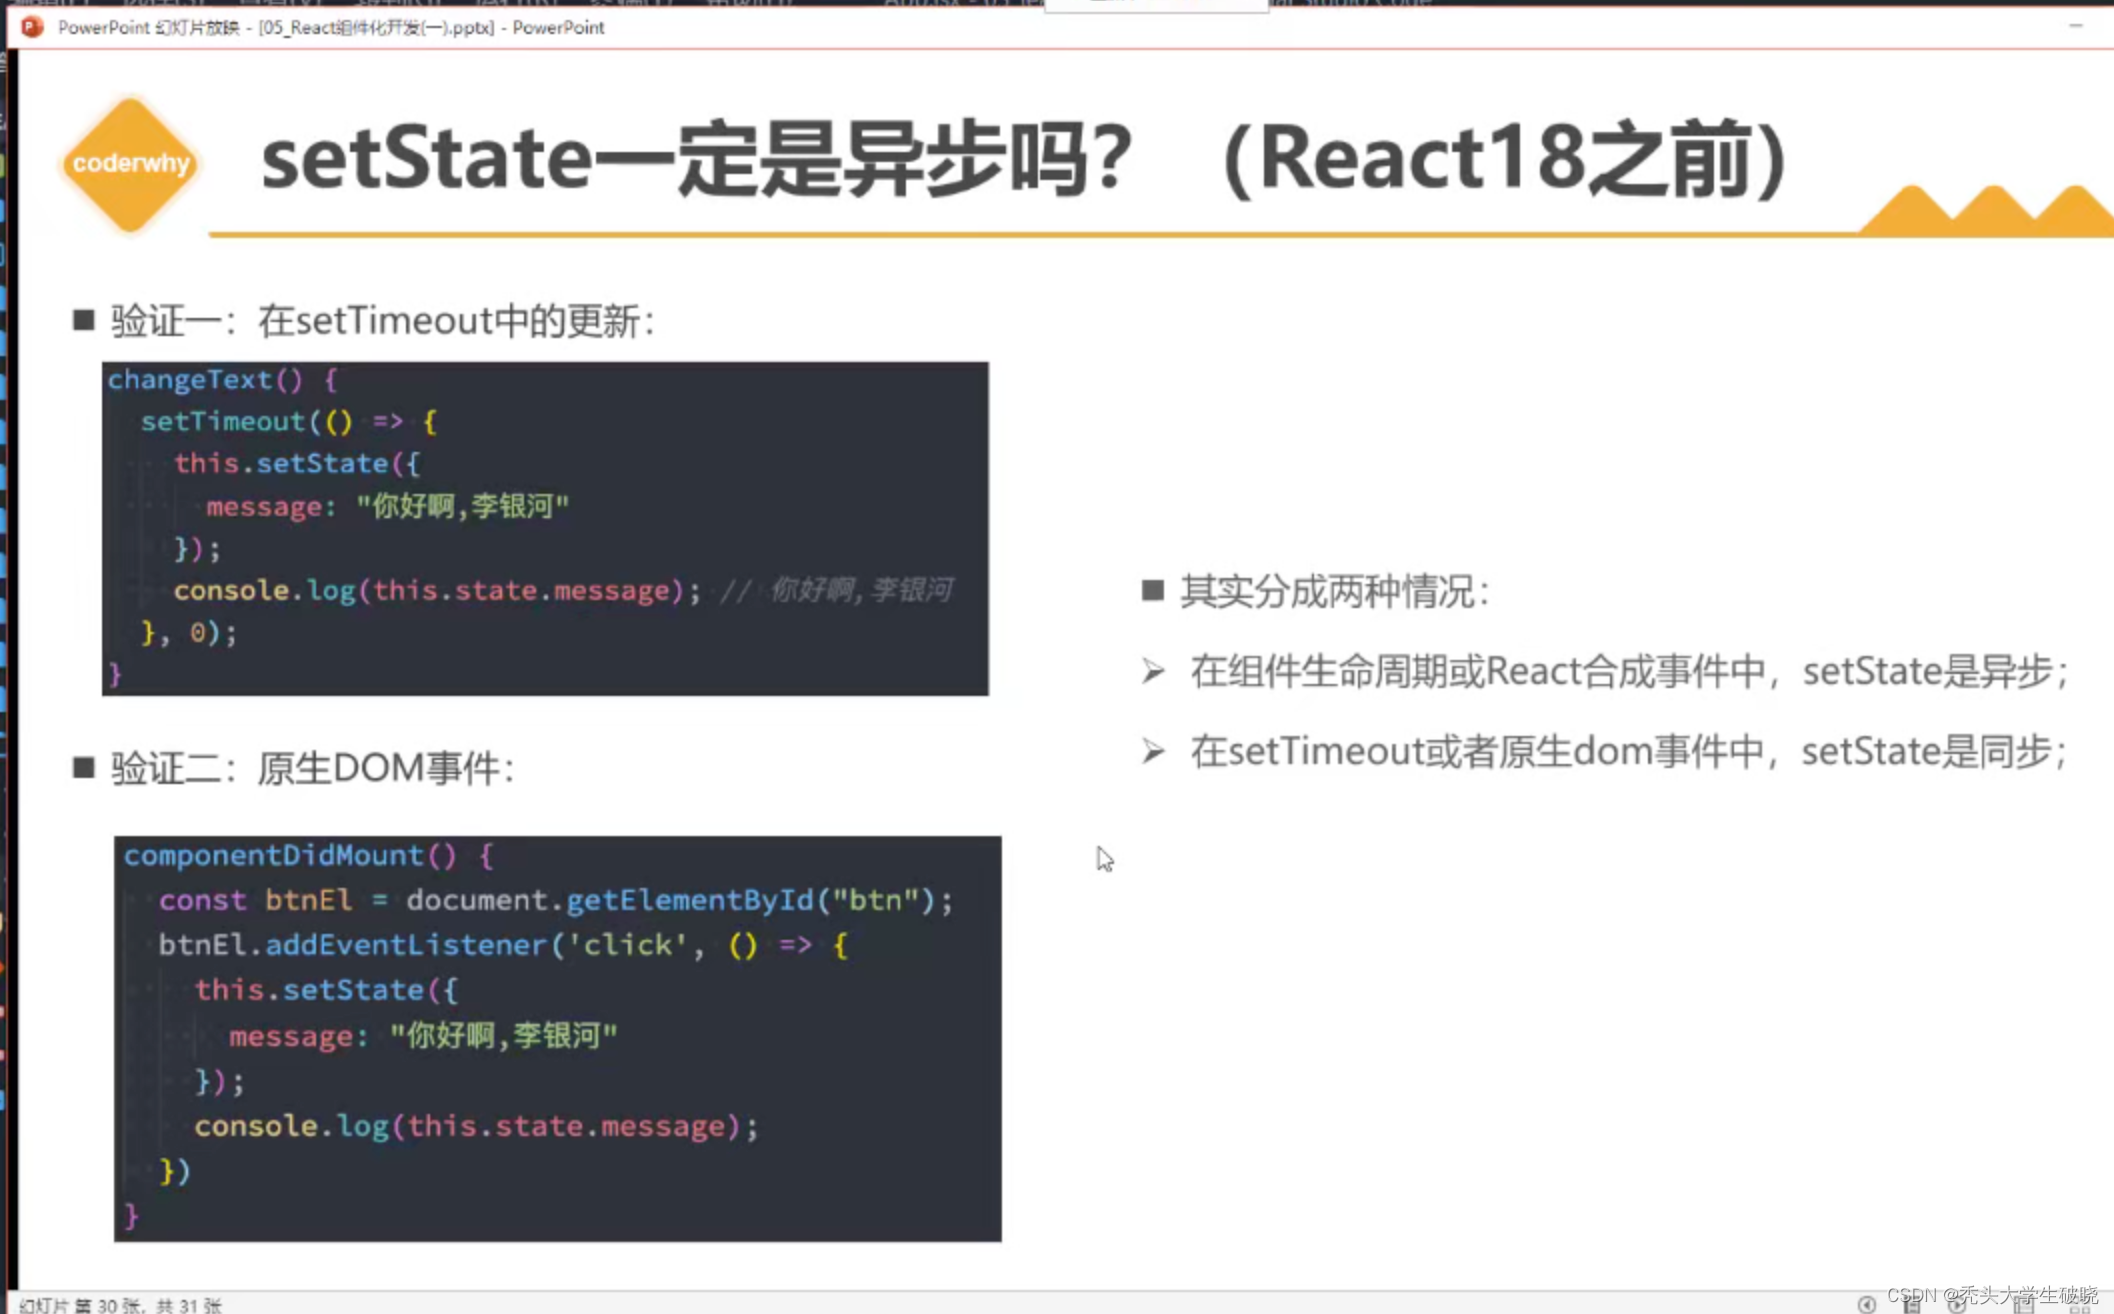Screen dimensions: 2114x1314
Task: Click the message string line in the second code block
Action: pos(424,1036)
